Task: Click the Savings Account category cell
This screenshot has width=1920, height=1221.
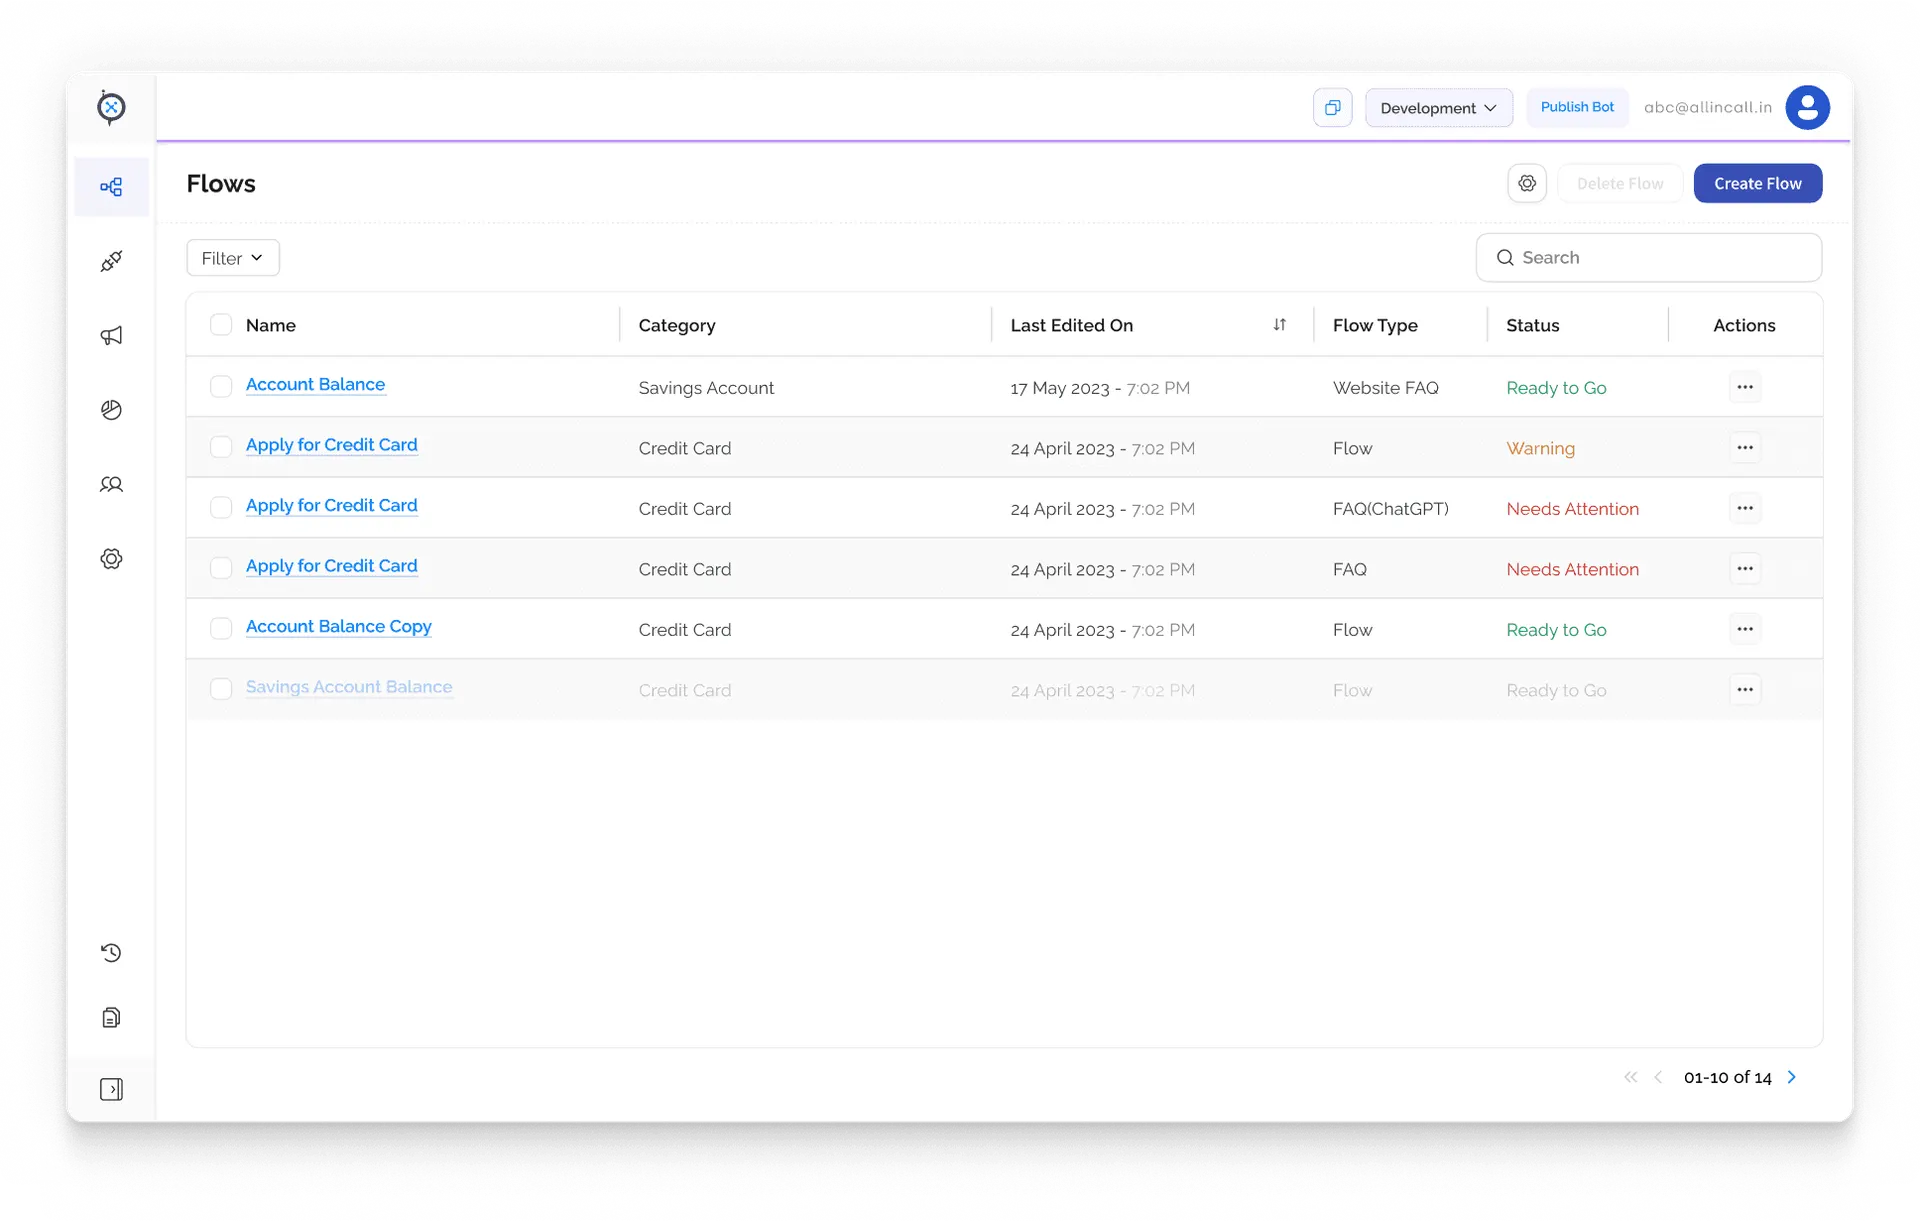Action: click(706, 388)
